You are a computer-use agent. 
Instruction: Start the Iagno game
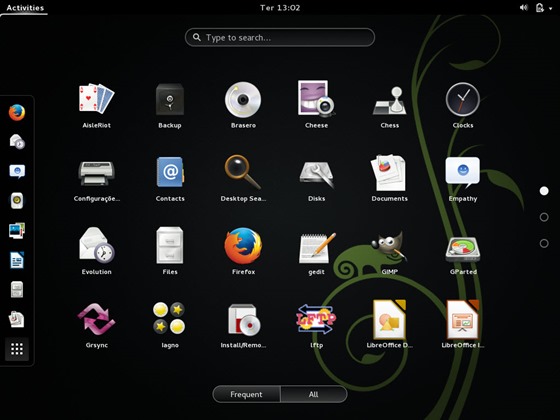[x=169, y=318]
